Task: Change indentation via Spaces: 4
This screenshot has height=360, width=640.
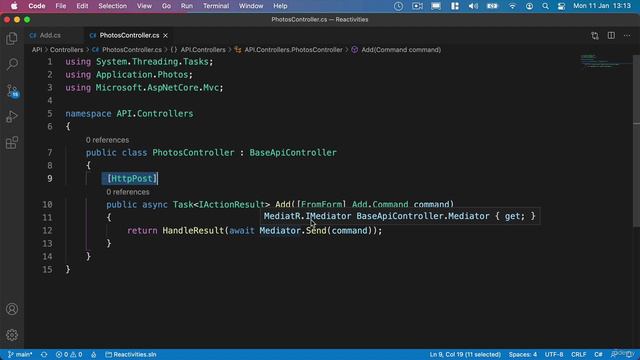Action: coord(522,354)
